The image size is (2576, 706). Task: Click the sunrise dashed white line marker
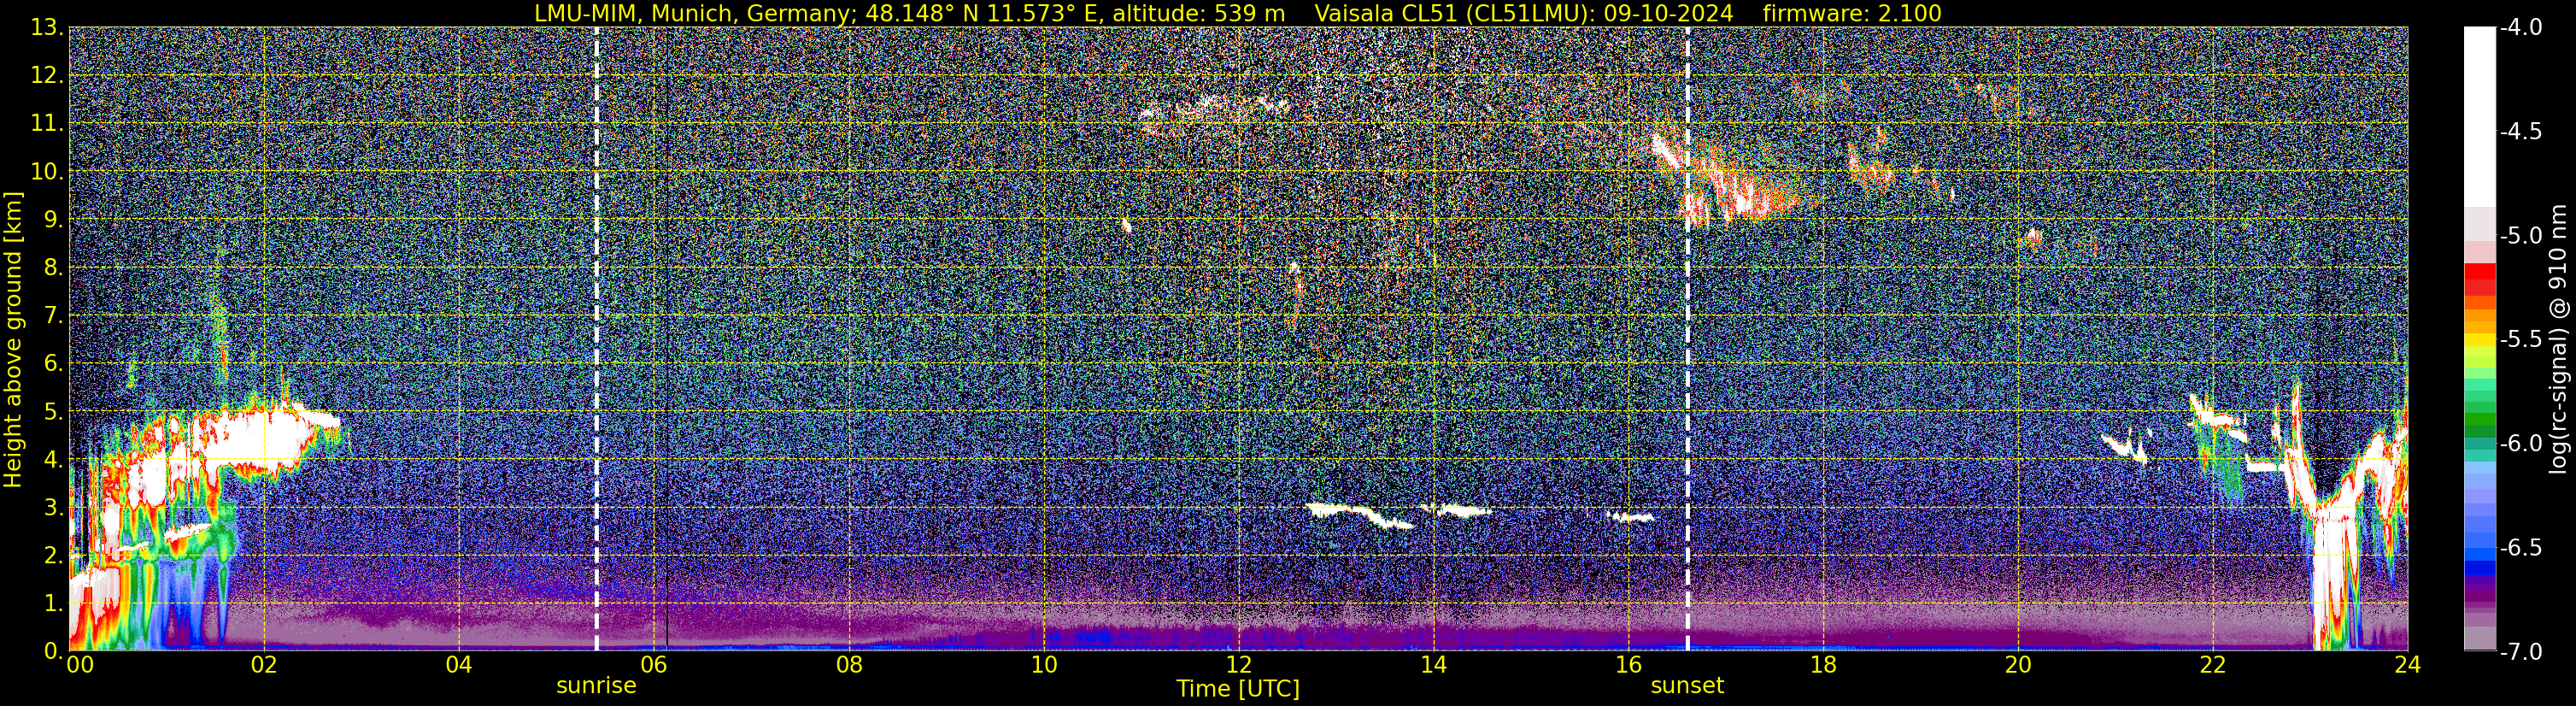pyautogui.click(x=597, y=339)
